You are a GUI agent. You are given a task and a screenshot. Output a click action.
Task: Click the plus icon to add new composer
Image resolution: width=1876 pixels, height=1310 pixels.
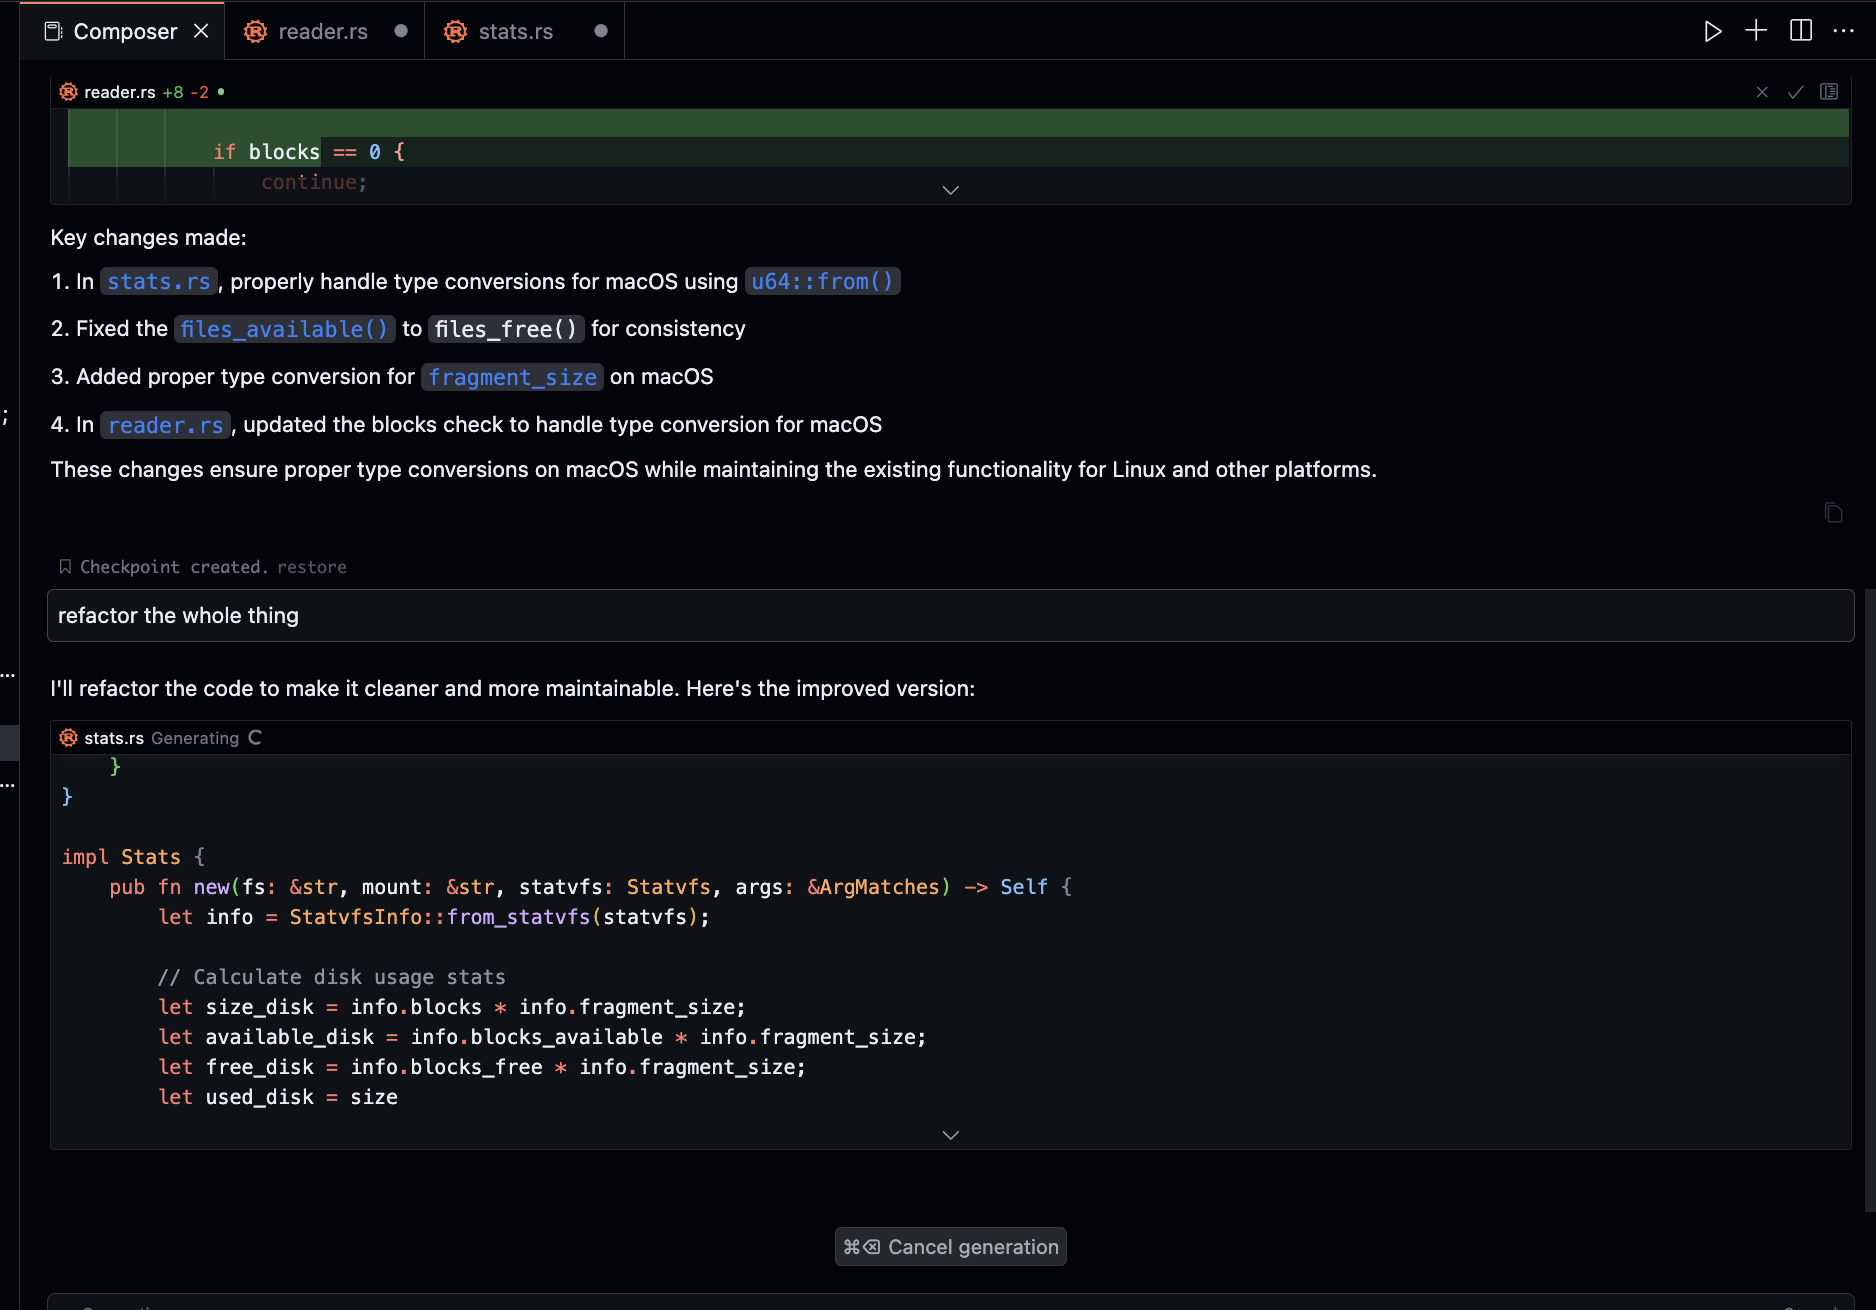[1756, 31]
